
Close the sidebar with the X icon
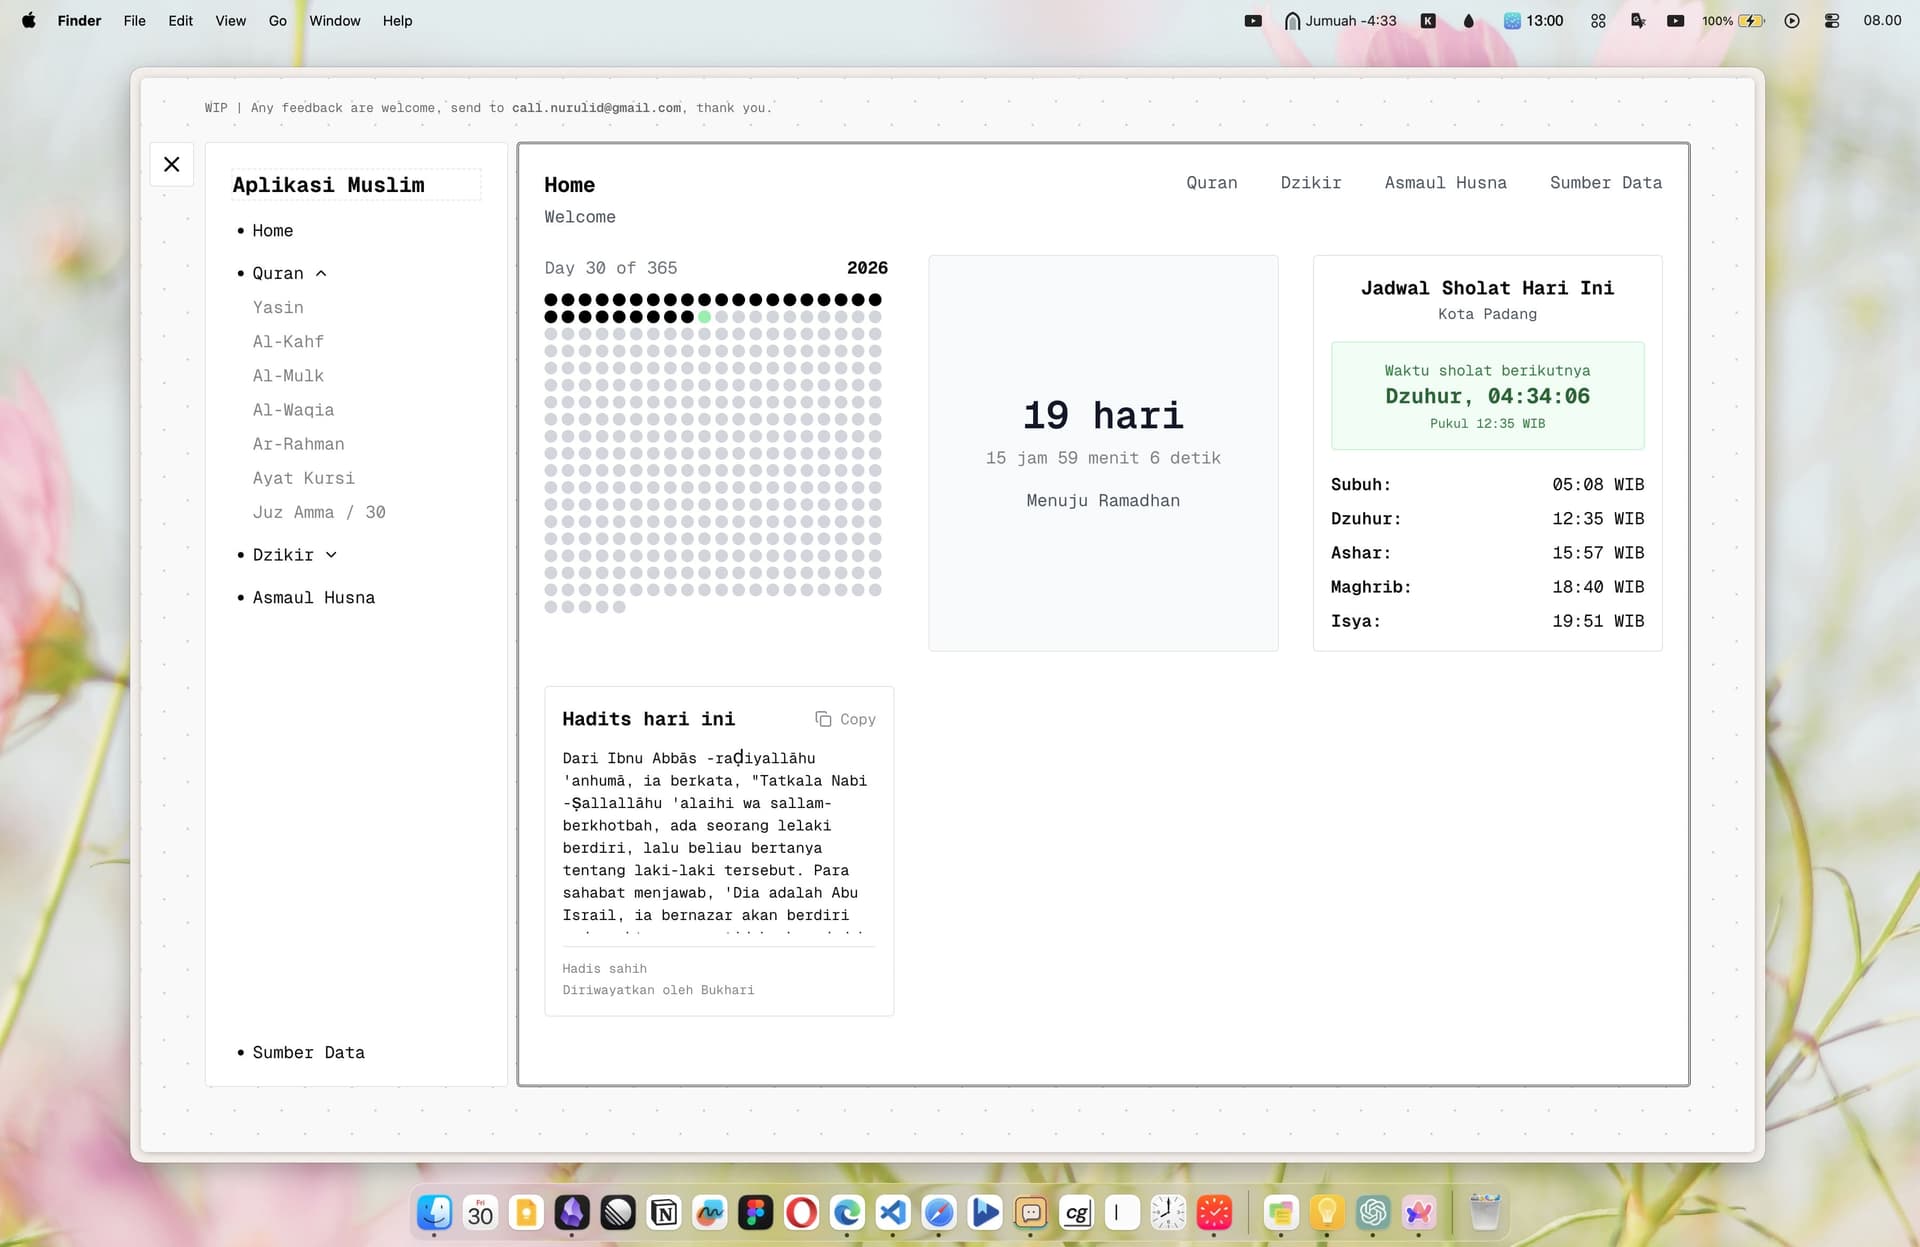pyautogui.click(x=172, y=164)
